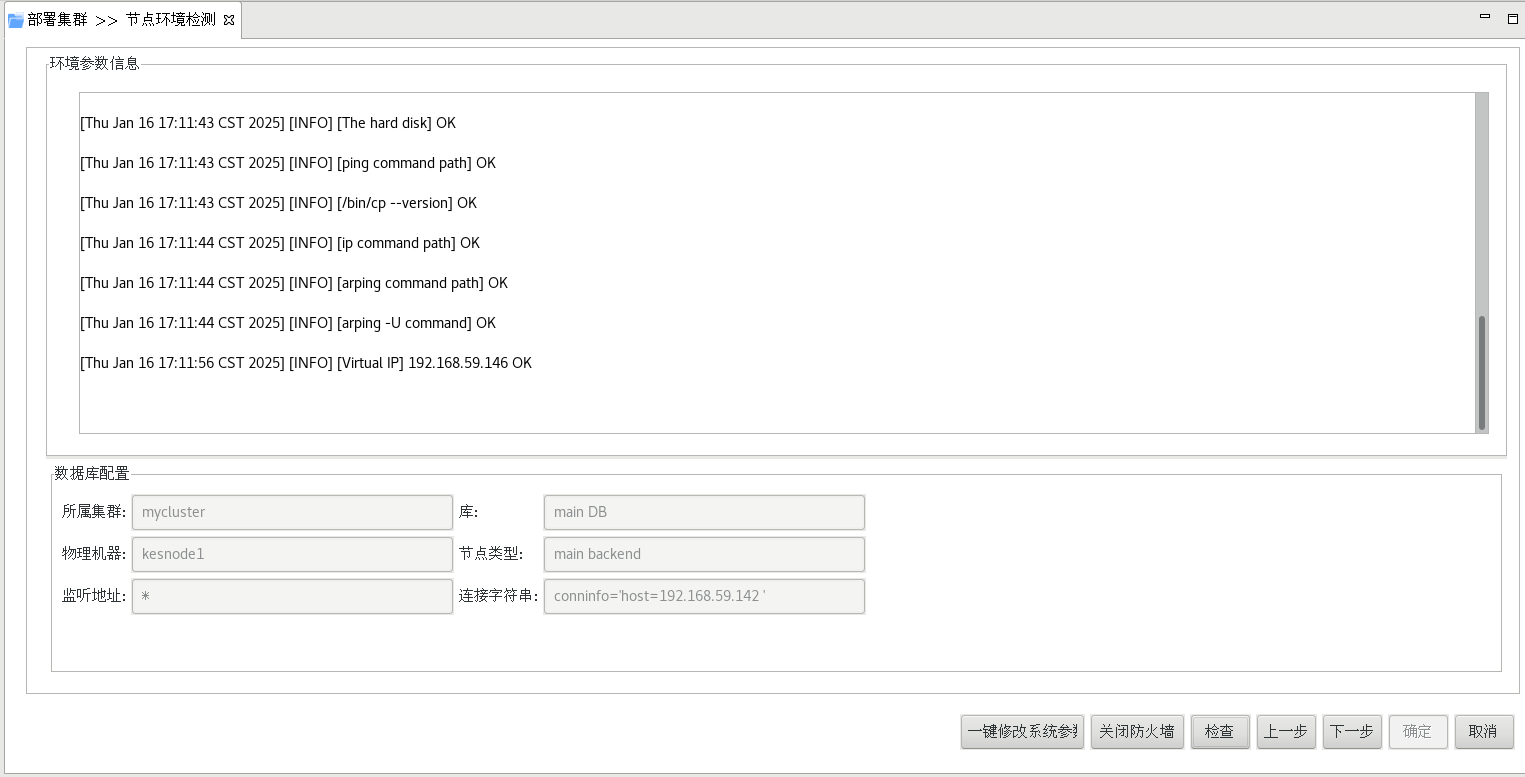Select the 部署集群 >> 节点环境检测 tab
1525x777 pixels.
120,20
